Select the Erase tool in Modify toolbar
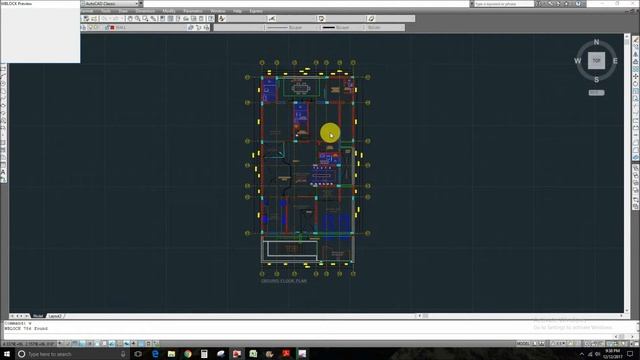Image resolution: width=640 pixels, height=360 pixels. click(x=636, y=39)
